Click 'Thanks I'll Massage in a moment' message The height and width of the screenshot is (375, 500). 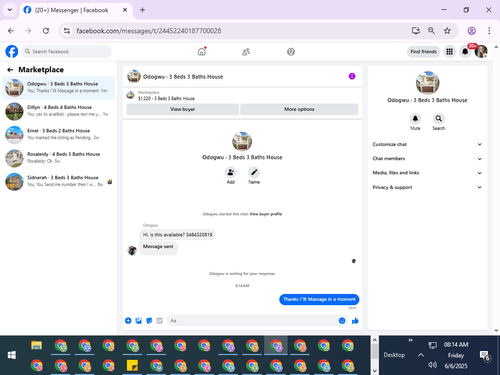[x=319, y=299]
